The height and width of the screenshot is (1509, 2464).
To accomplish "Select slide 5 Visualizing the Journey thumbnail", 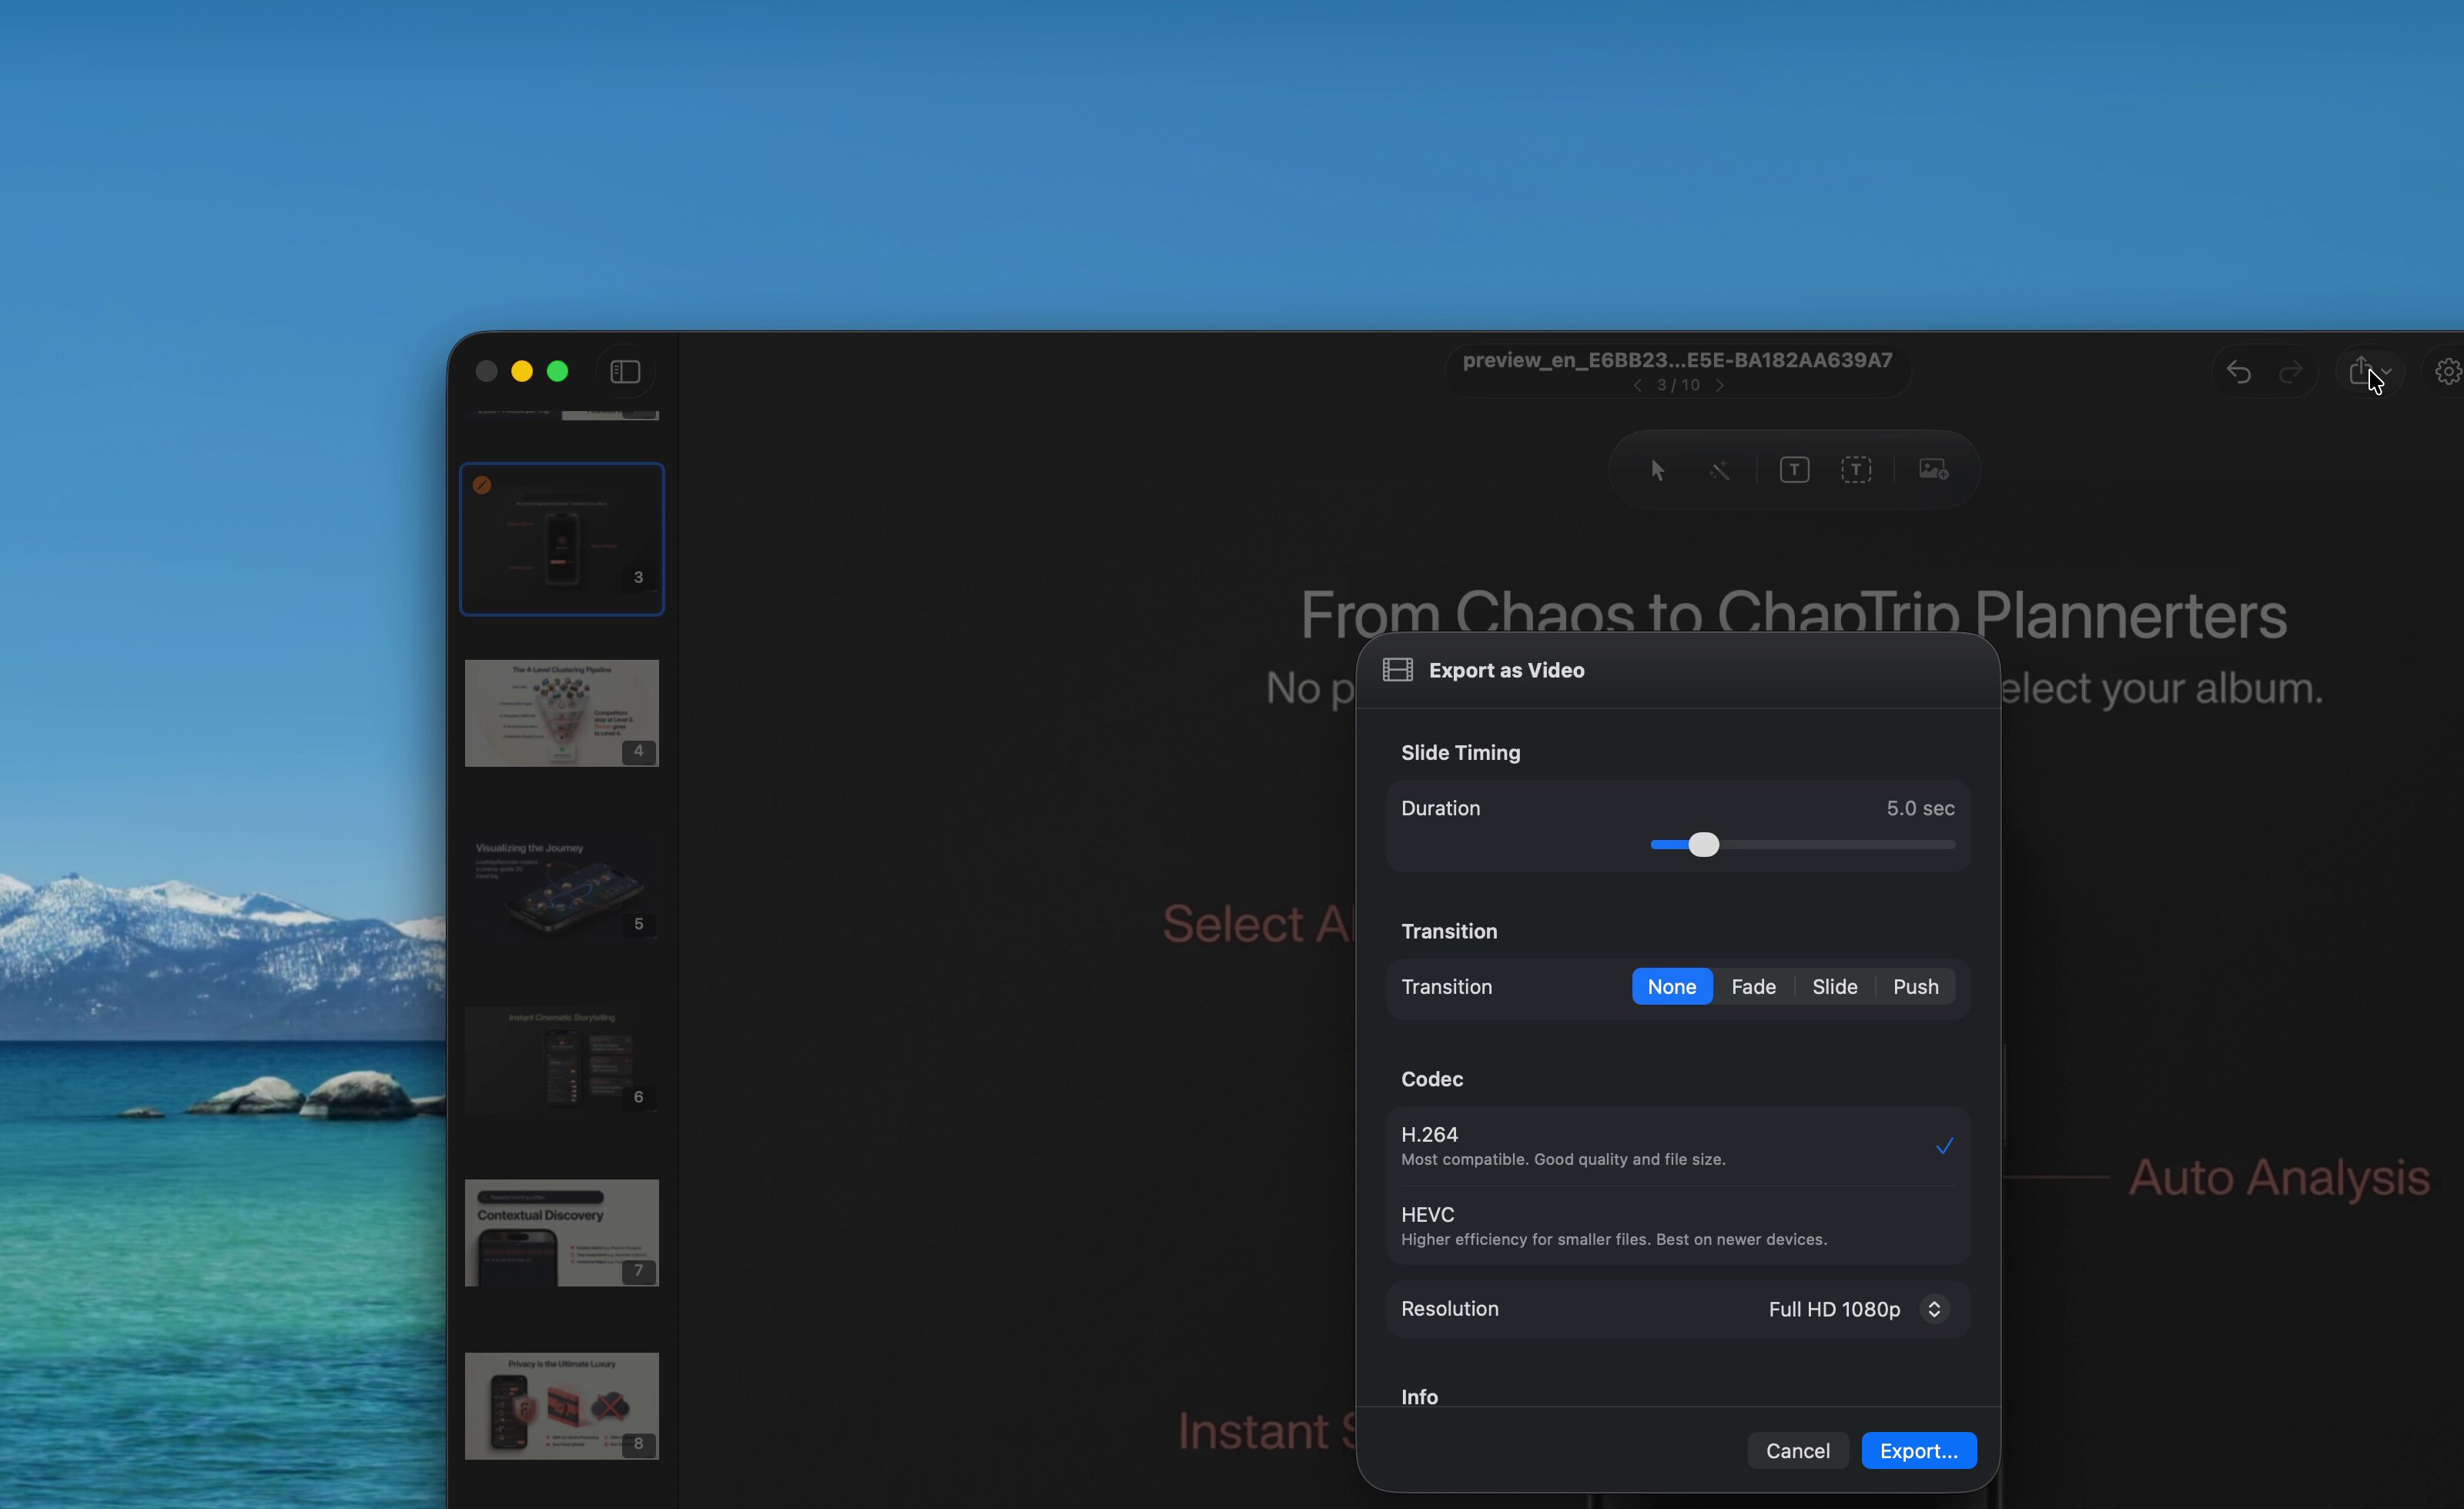I will [561, 886].
